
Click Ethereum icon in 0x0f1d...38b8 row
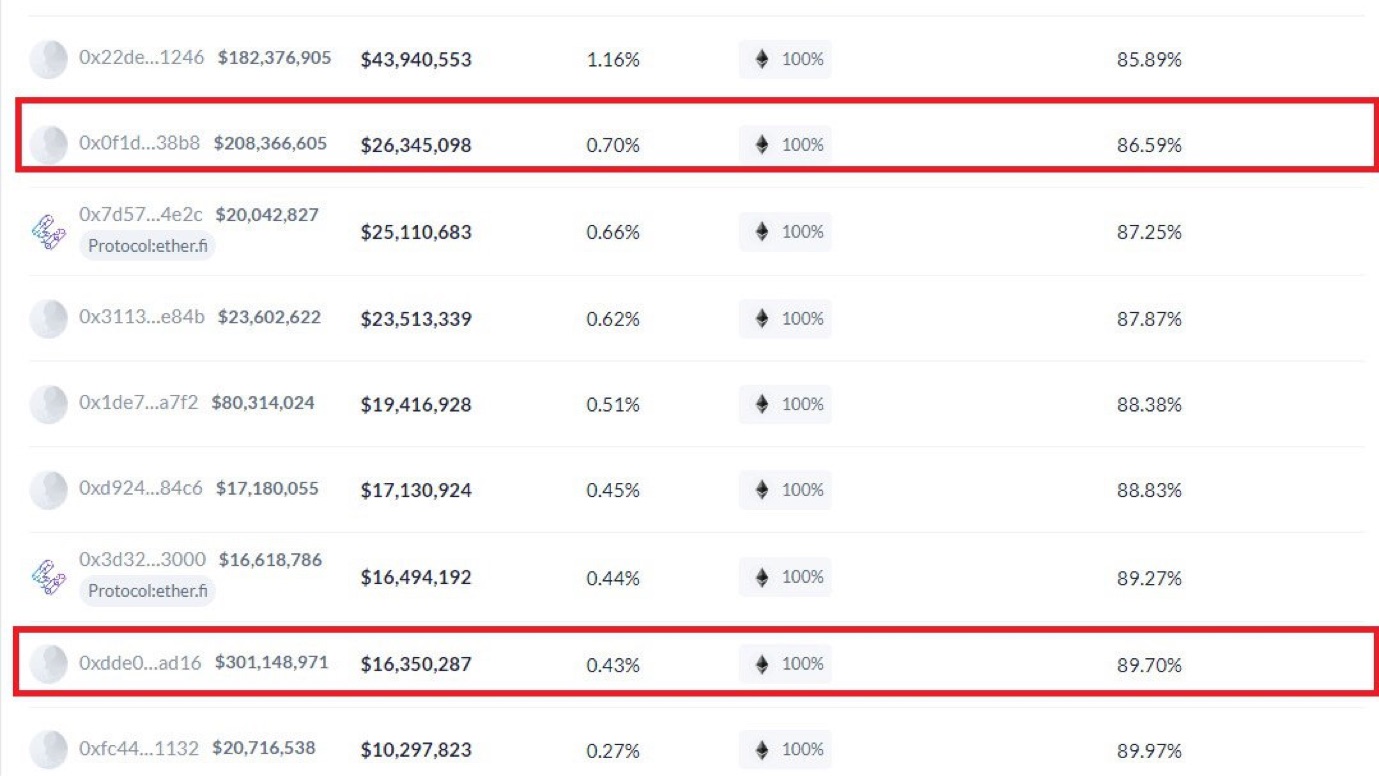tap(762, 145)
